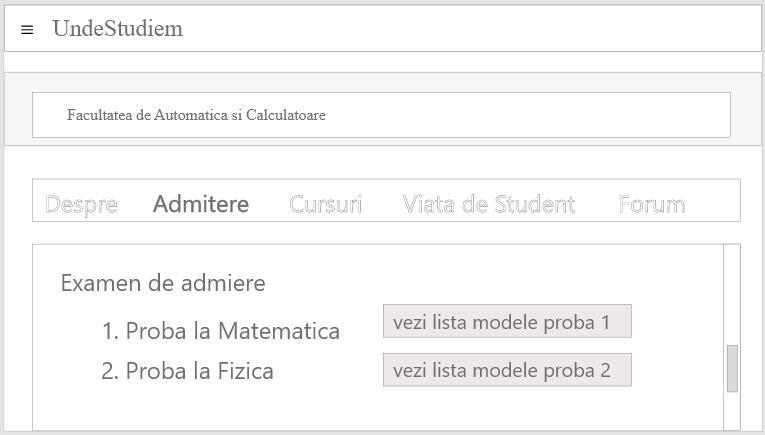This screenshot has width=765, height=435.
Task: Open the Cursuri tab
Action: coord(325,205)
